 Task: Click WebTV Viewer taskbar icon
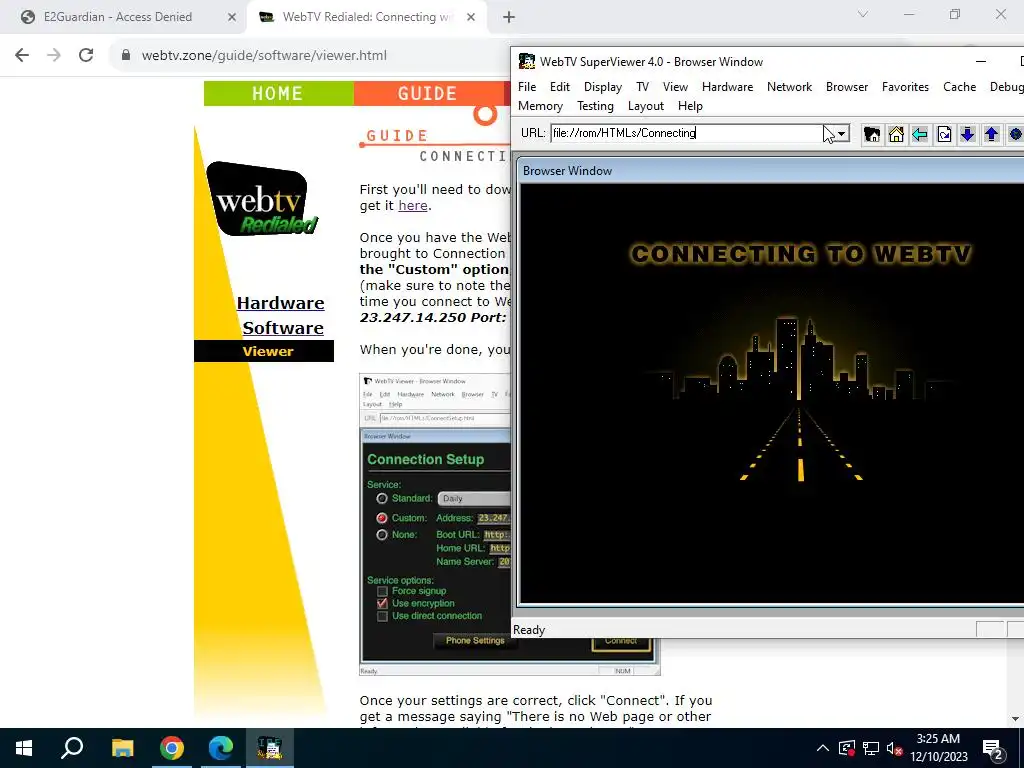[x=270, y=748]
